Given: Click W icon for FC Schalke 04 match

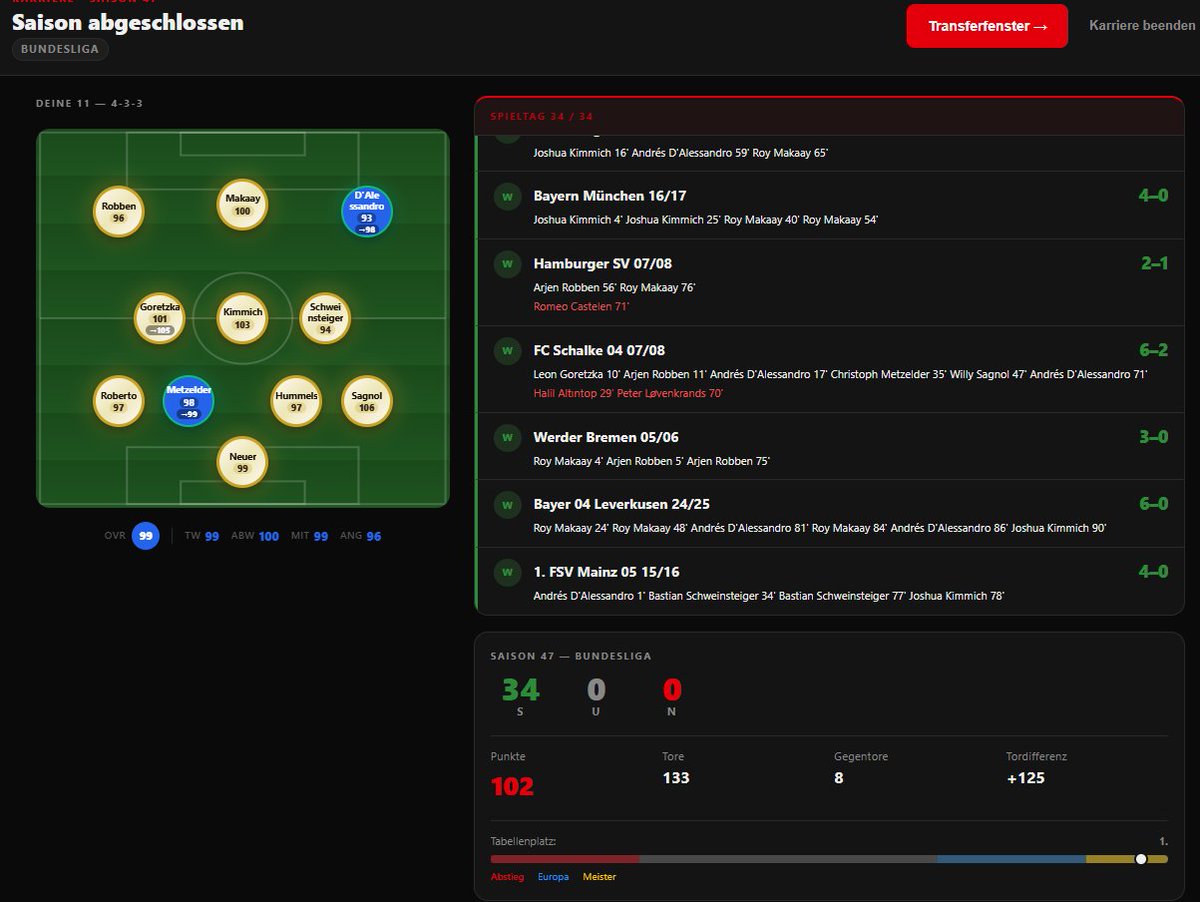Looking at the screenshot, I should (x=507, y=351).
